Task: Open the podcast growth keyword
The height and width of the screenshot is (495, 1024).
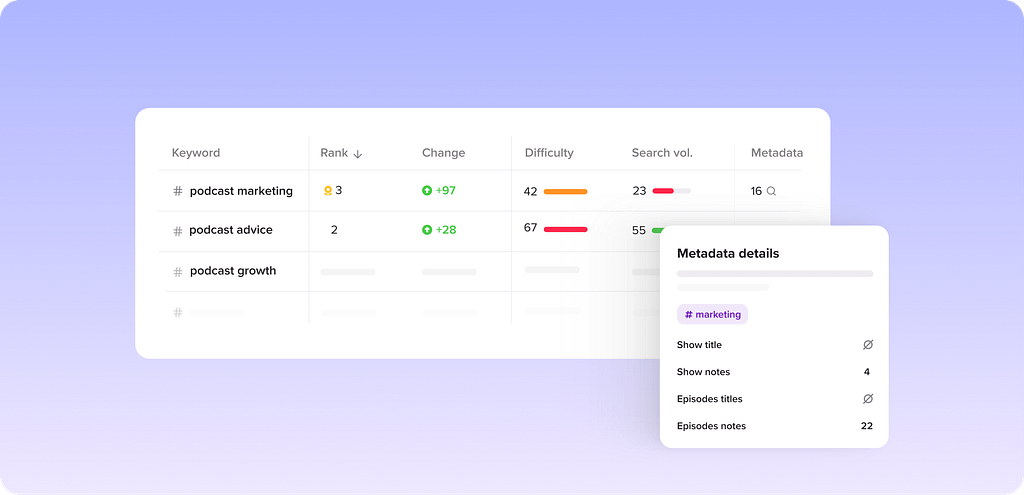Action: point(233,271)
